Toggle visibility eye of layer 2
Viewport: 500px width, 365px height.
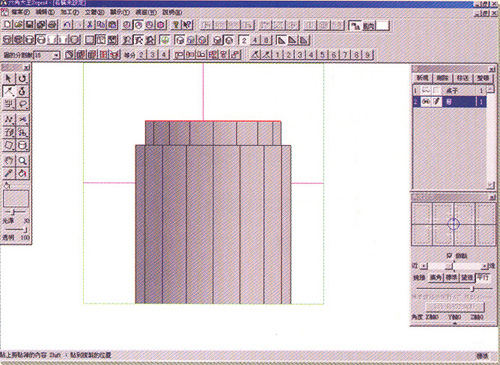[426, 102]
